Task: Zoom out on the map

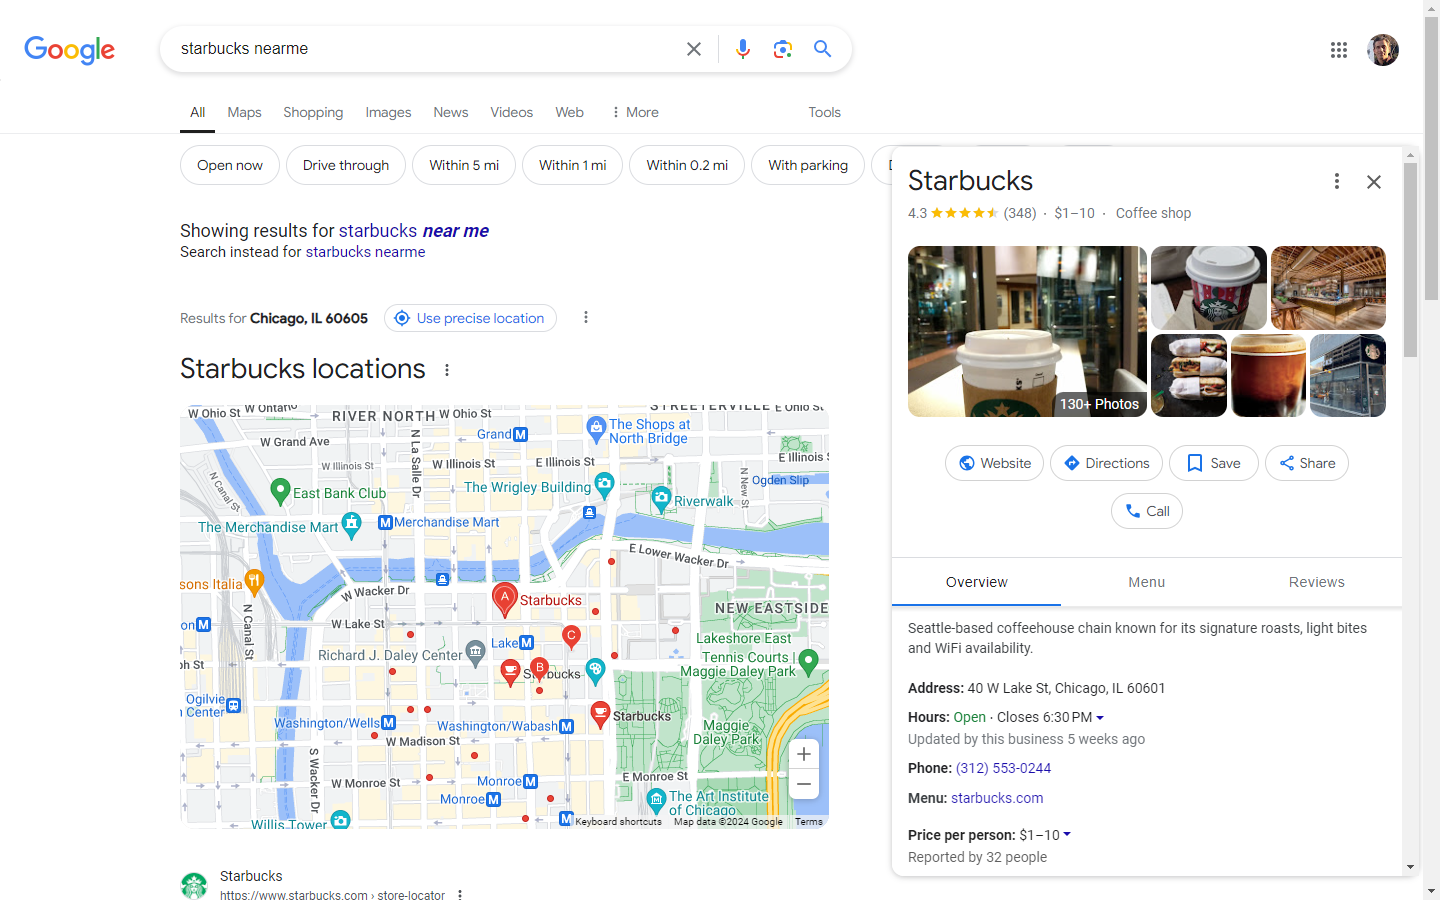Action: (803, 784)
